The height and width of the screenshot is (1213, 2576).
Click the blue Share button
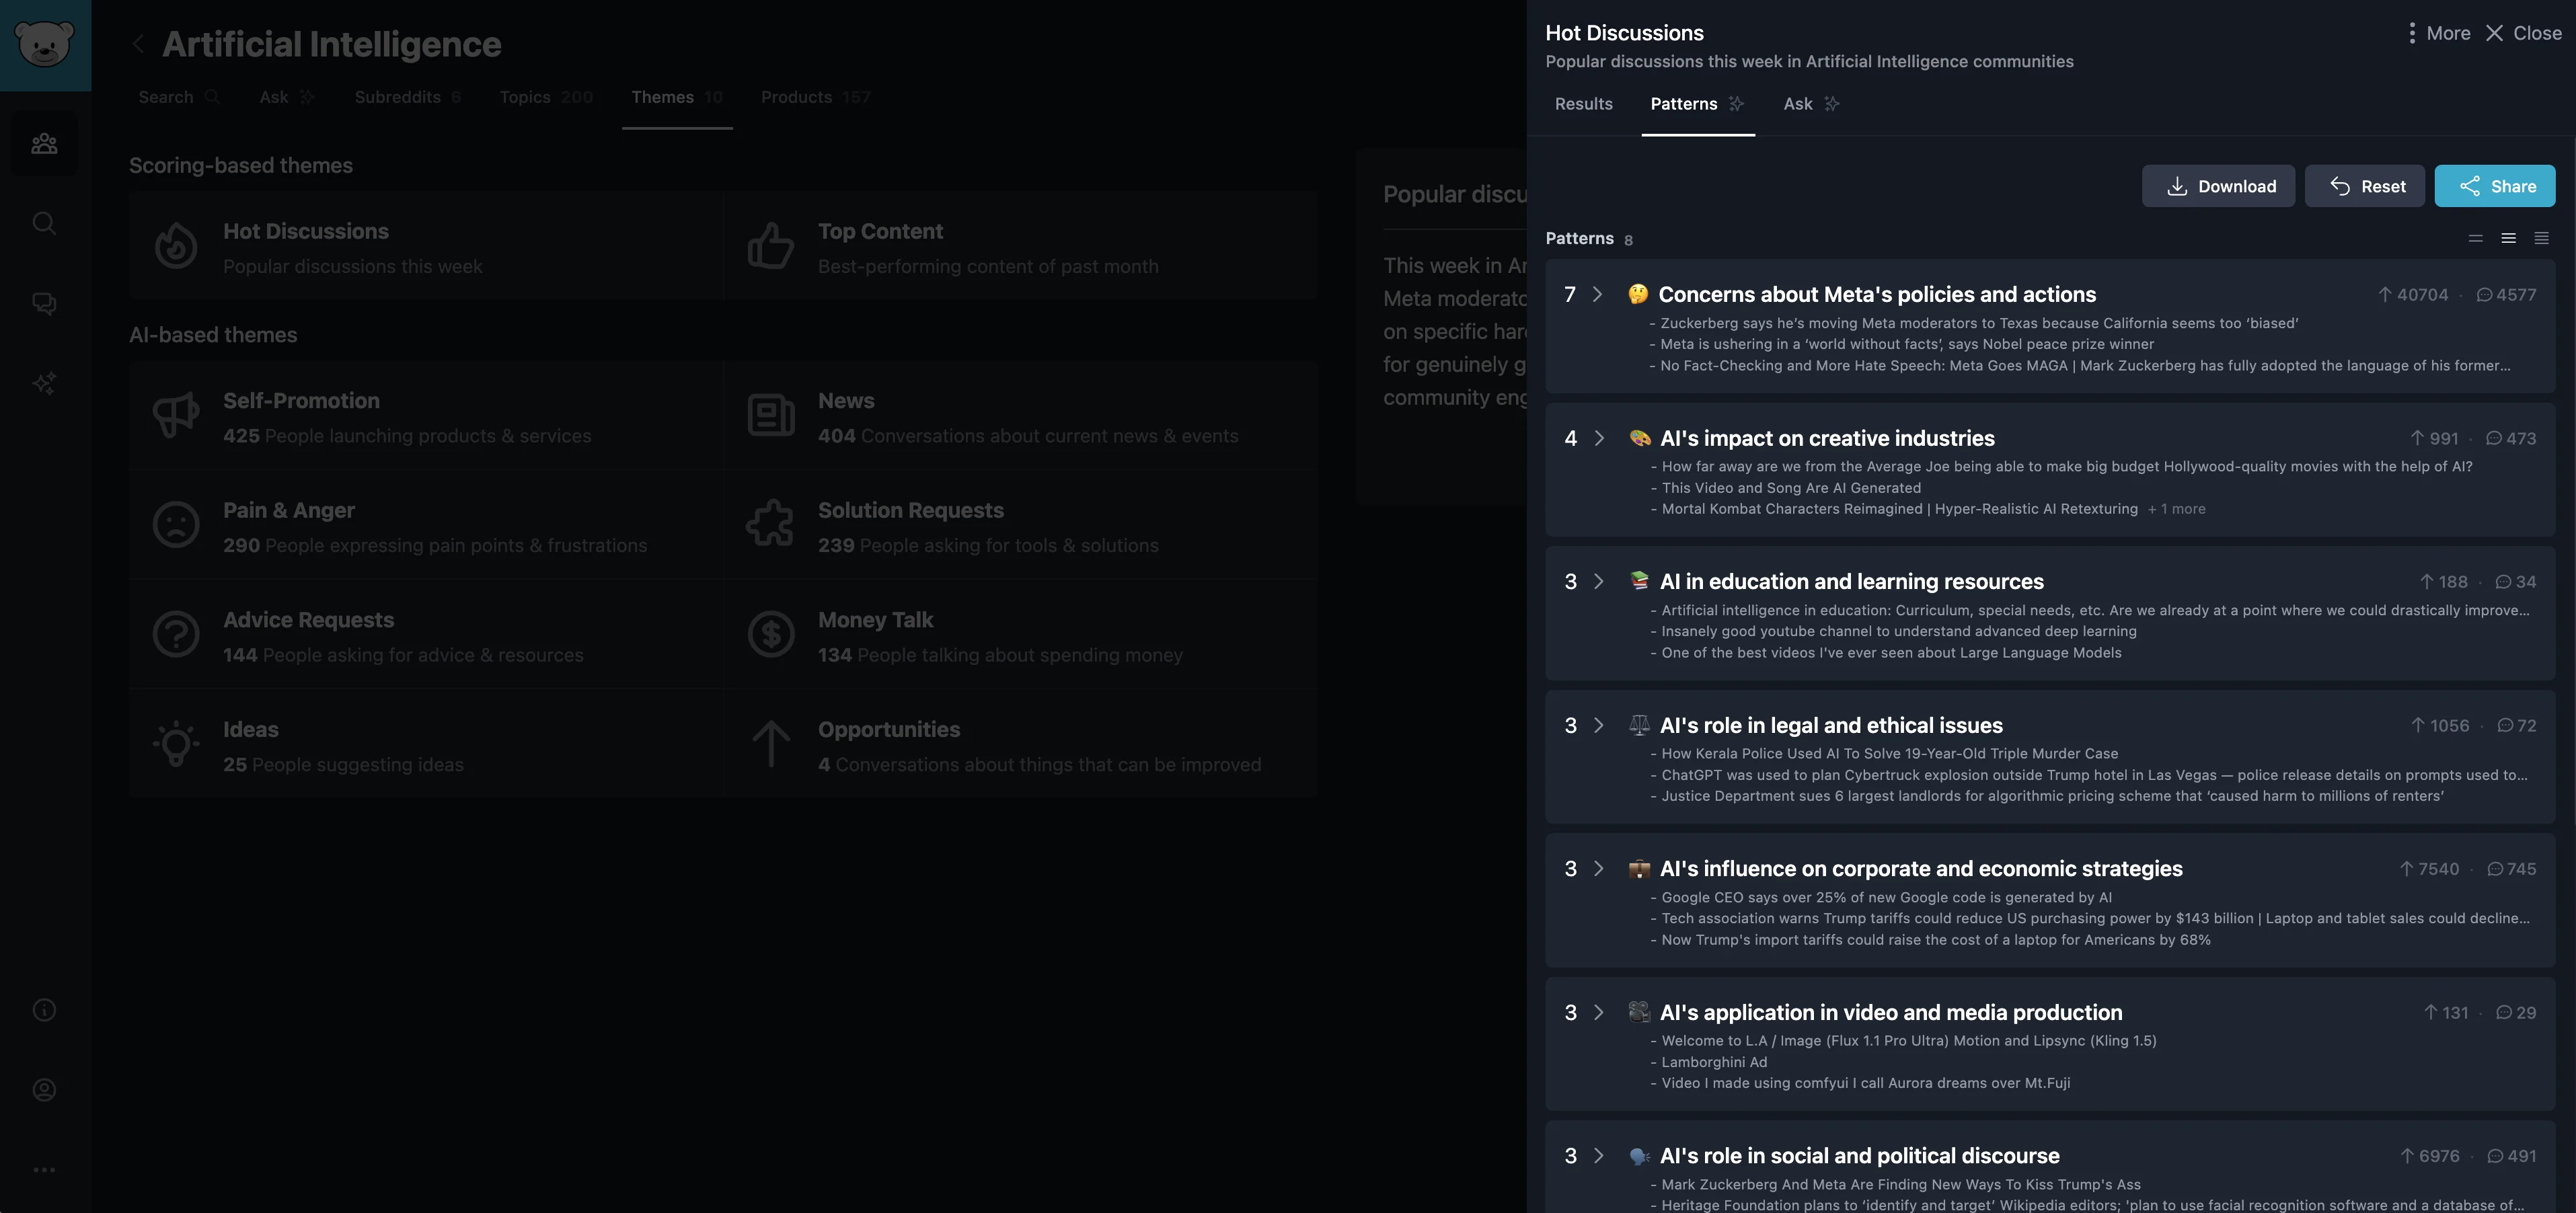(2494, 186)
